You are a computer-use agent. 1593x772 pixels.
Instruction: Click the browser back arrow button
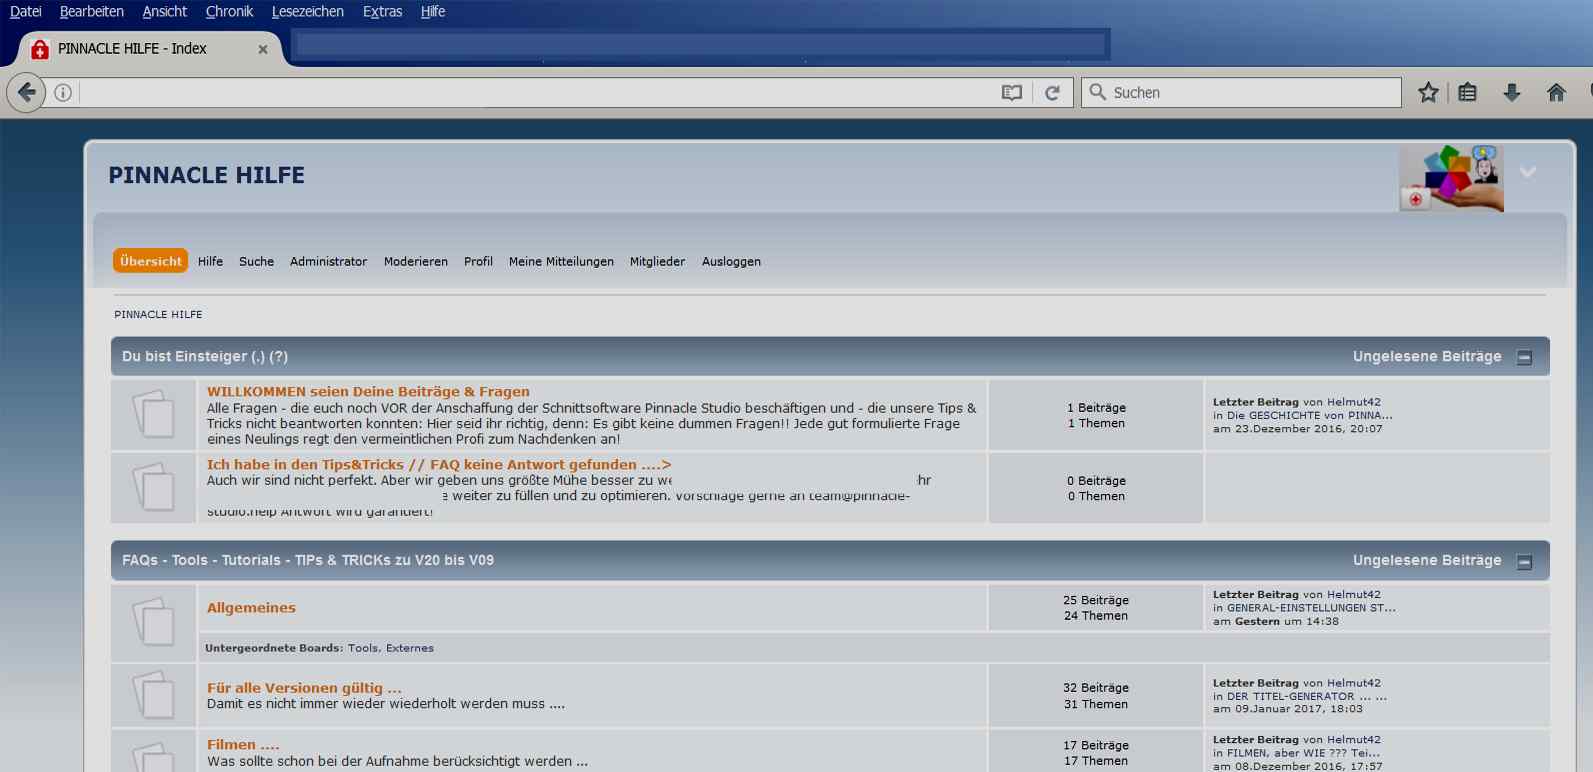26,93
